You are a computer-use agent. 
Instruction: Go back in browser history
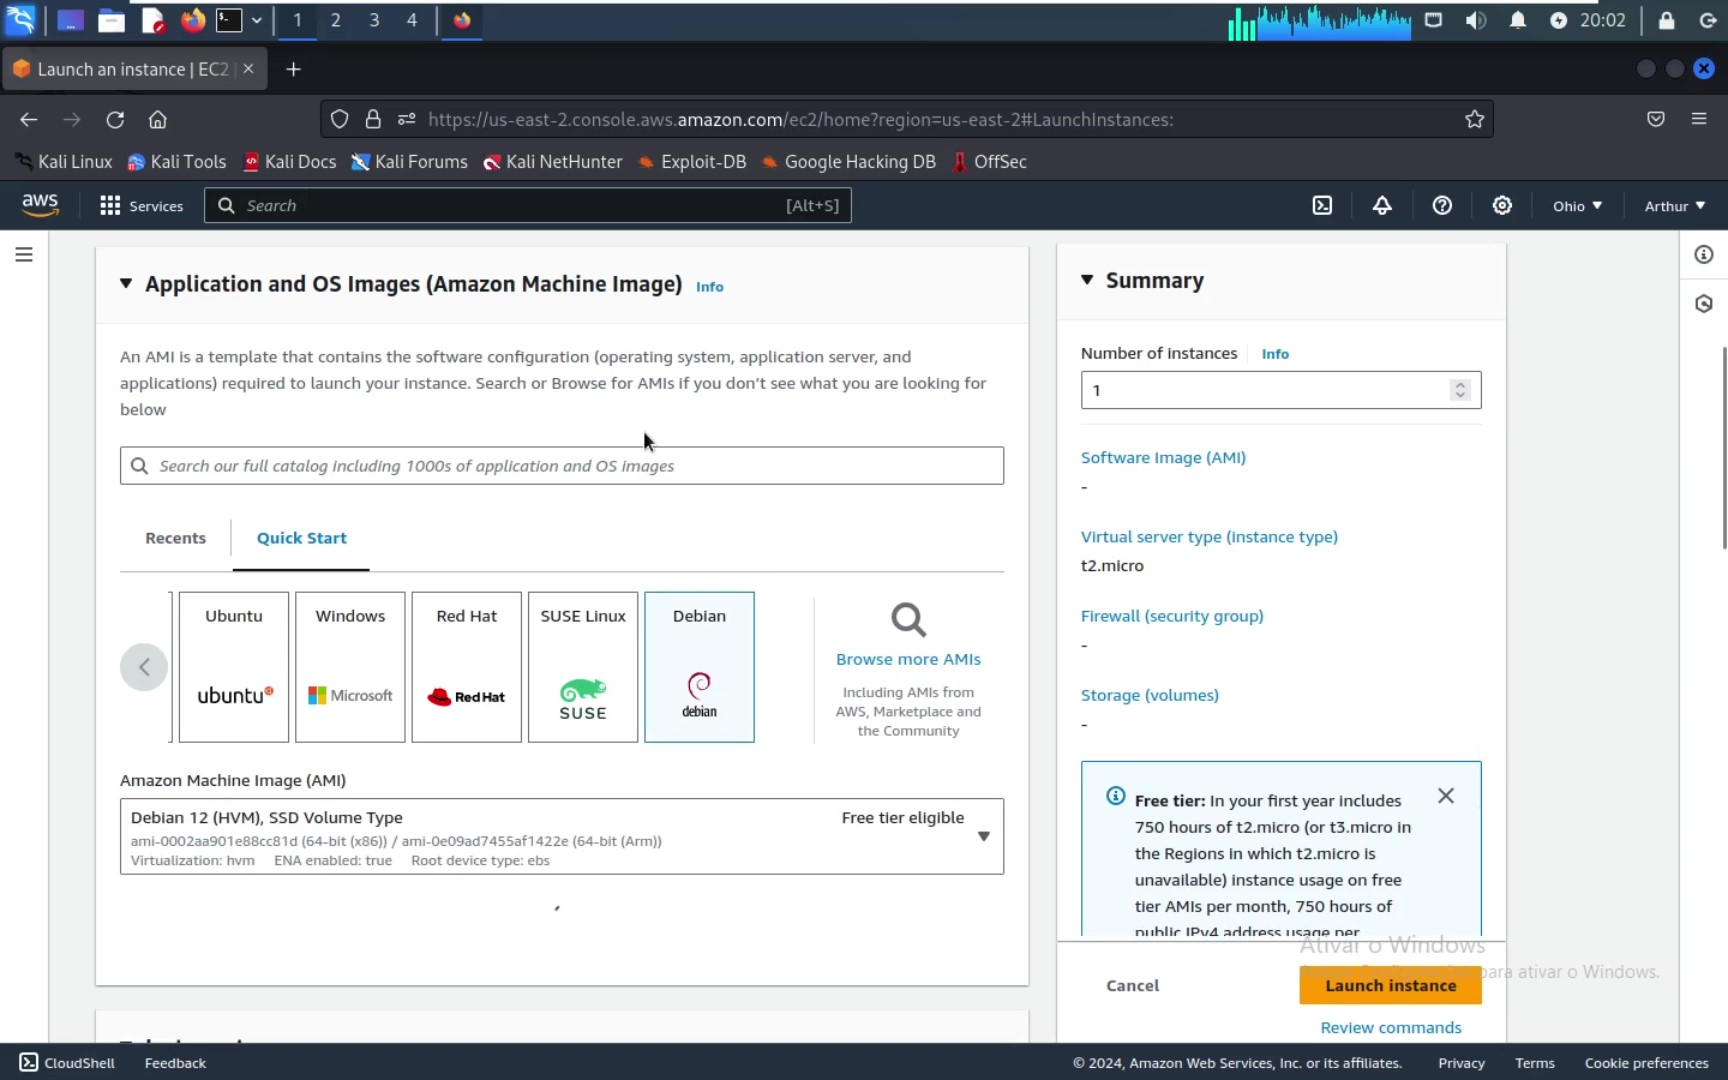pos(28,120)
